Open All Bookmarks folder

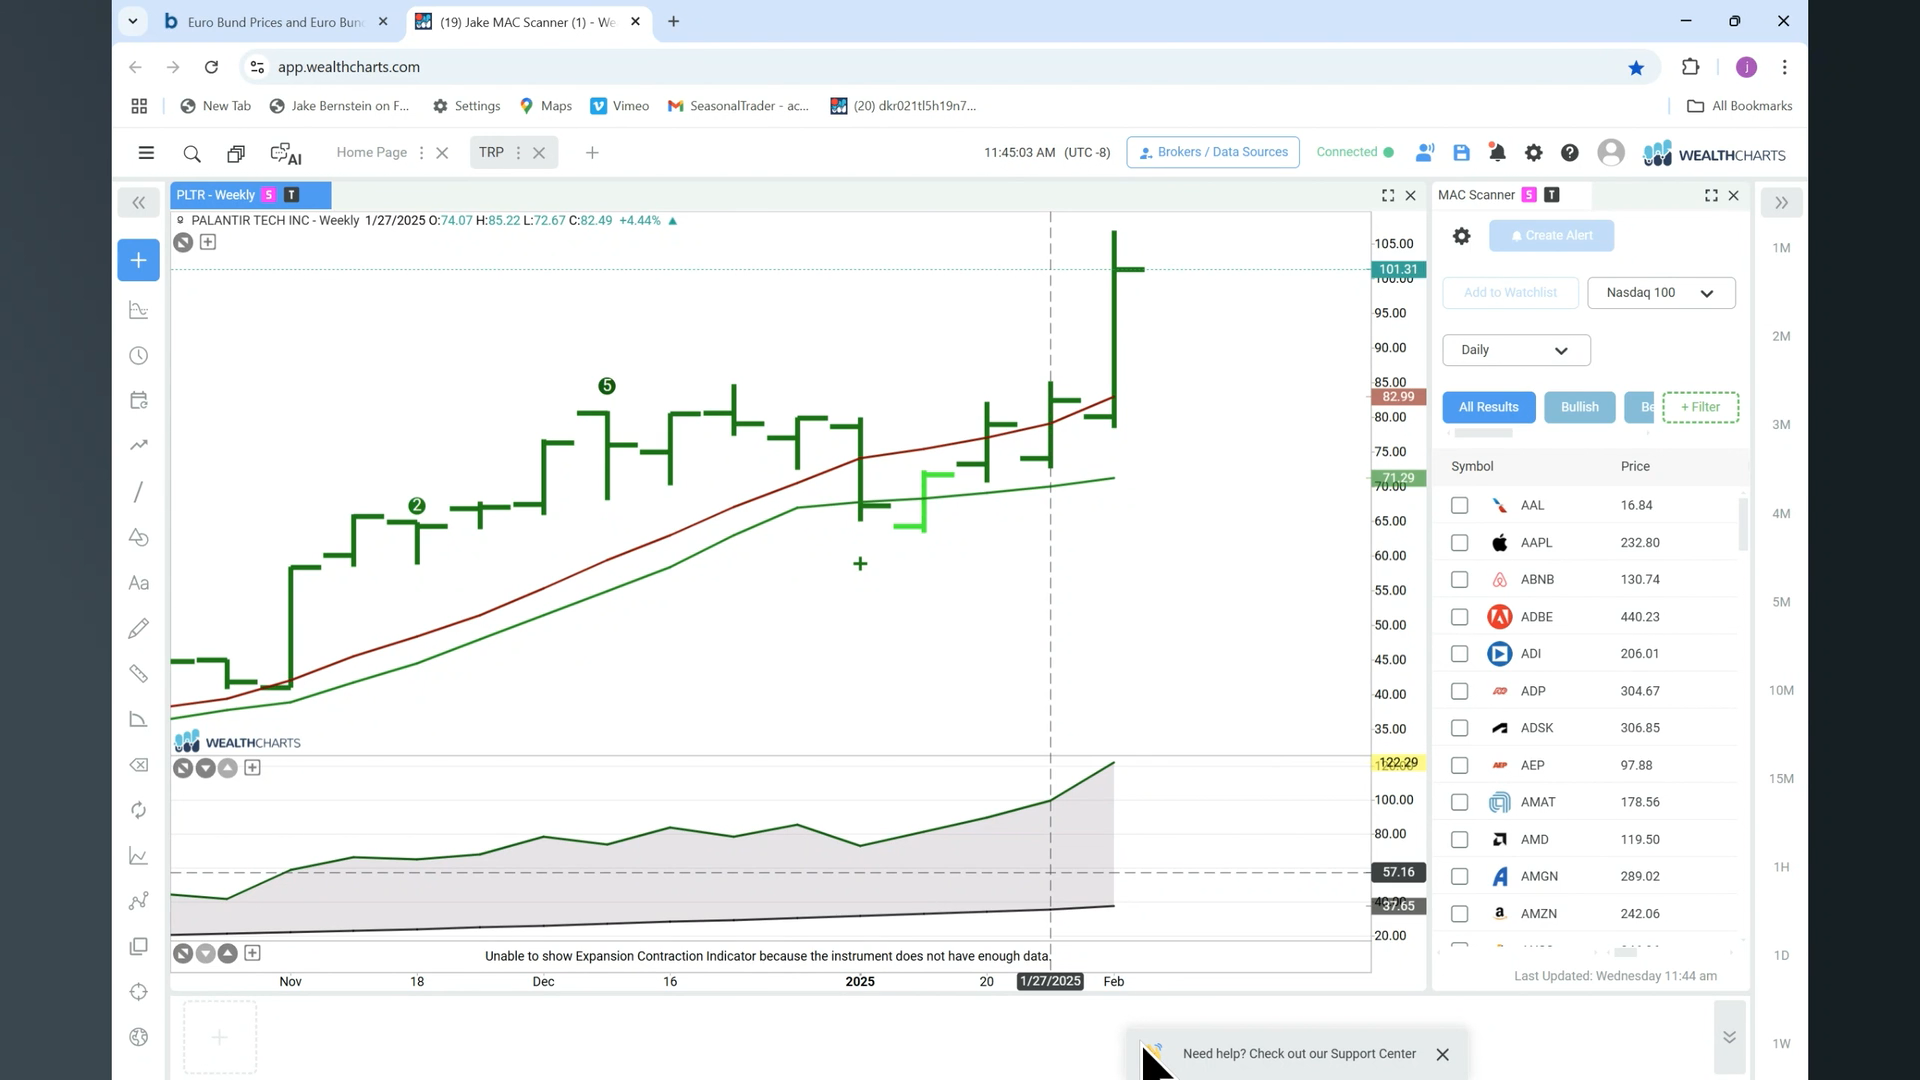click(1739, 106)
